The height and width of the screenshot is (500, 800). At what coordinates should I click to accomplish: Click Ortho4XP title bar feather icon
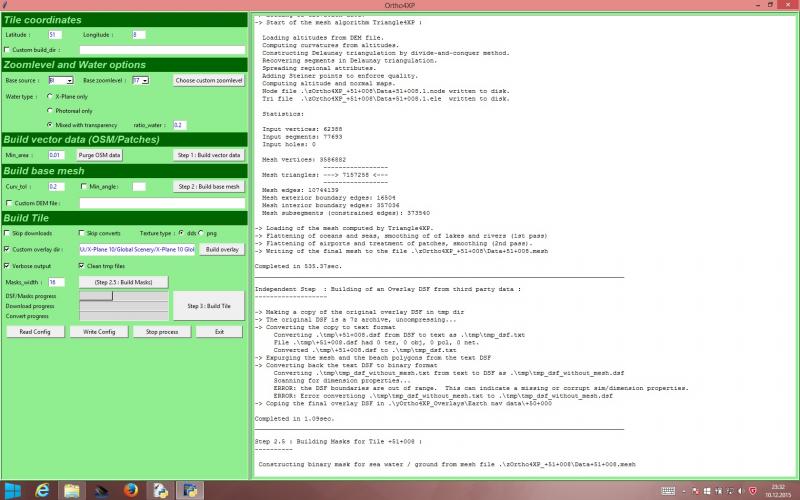(5, 5)
